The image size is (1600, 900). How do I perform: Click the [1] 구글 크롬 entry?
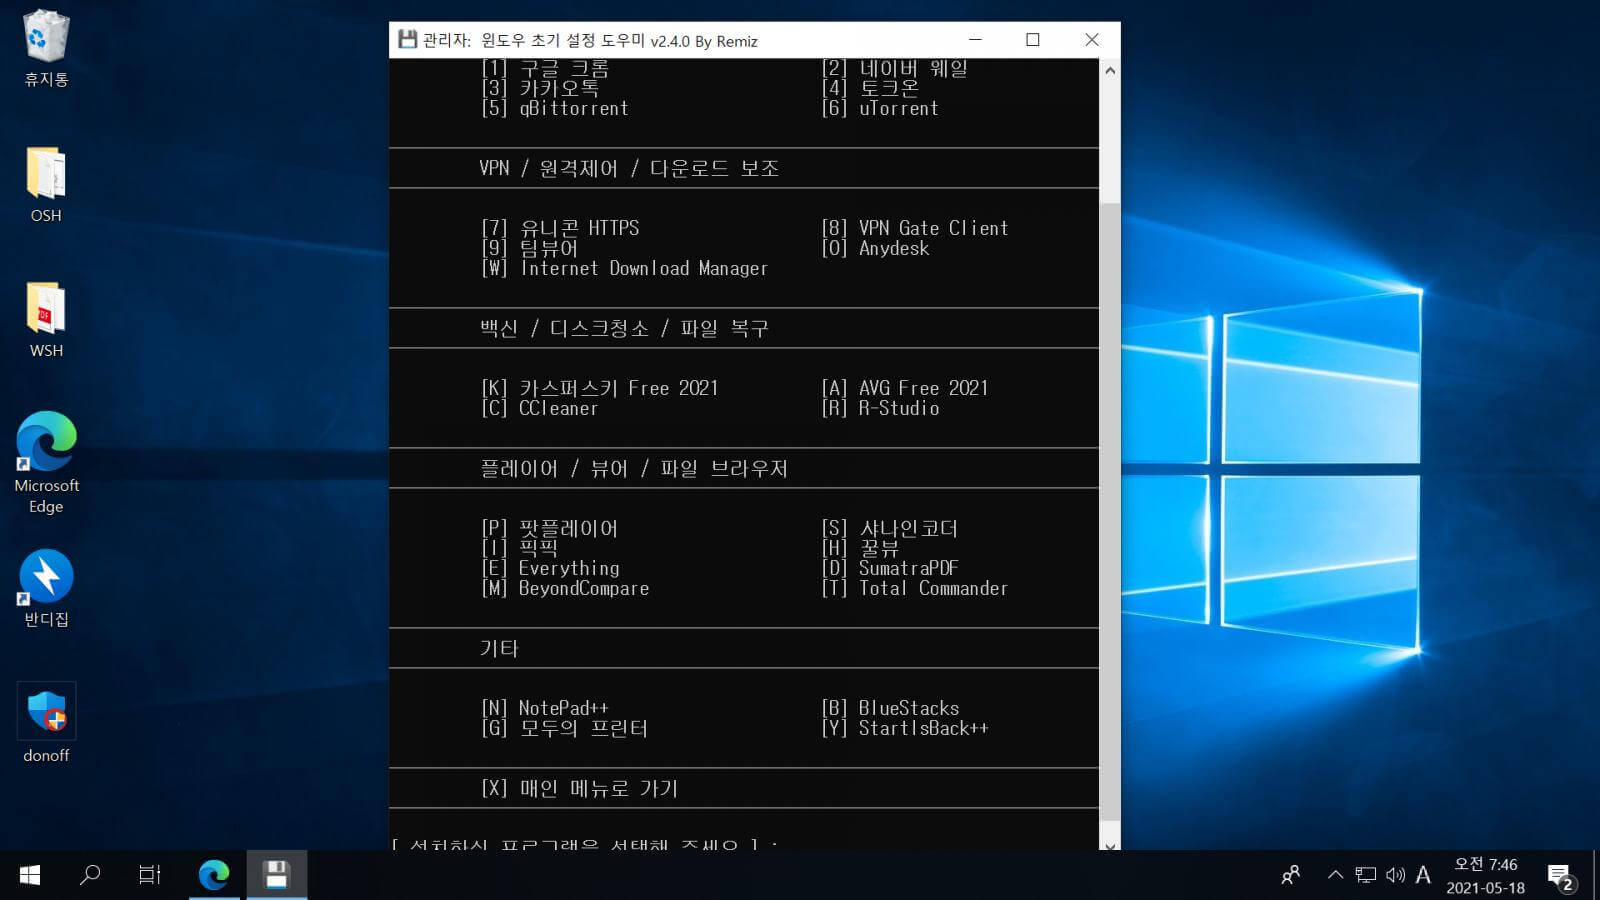(x=545, y=68)
